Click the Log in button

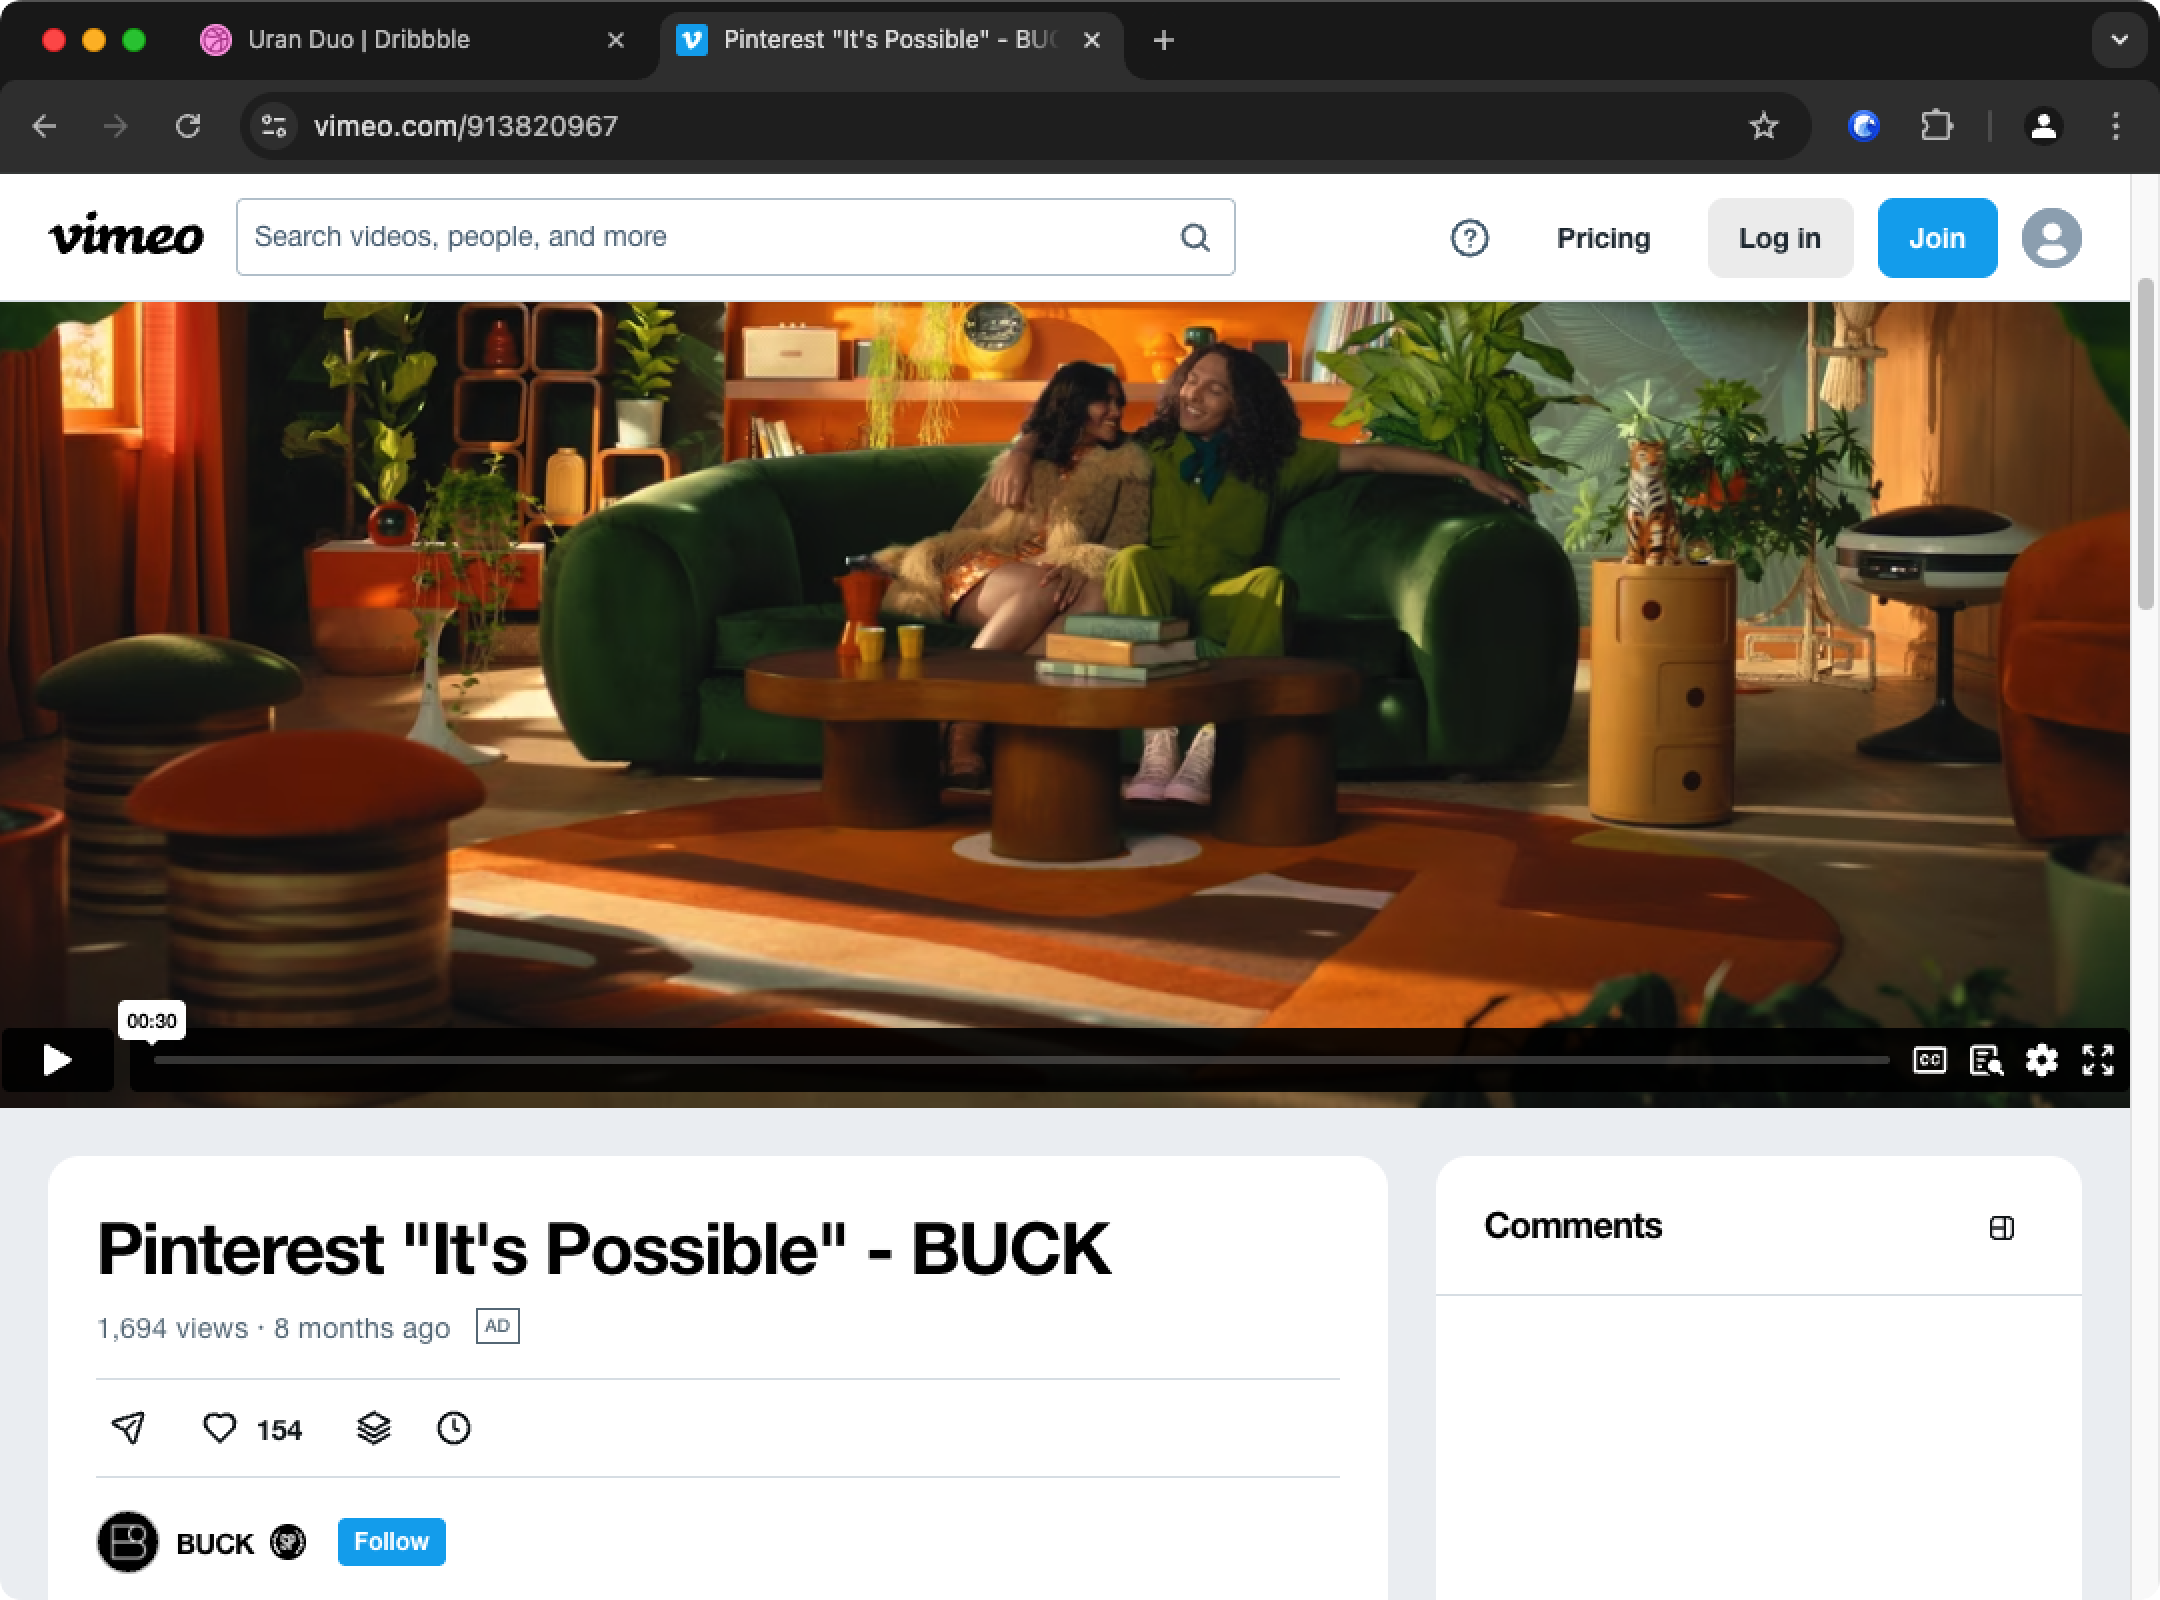[x=1780, y=237]
